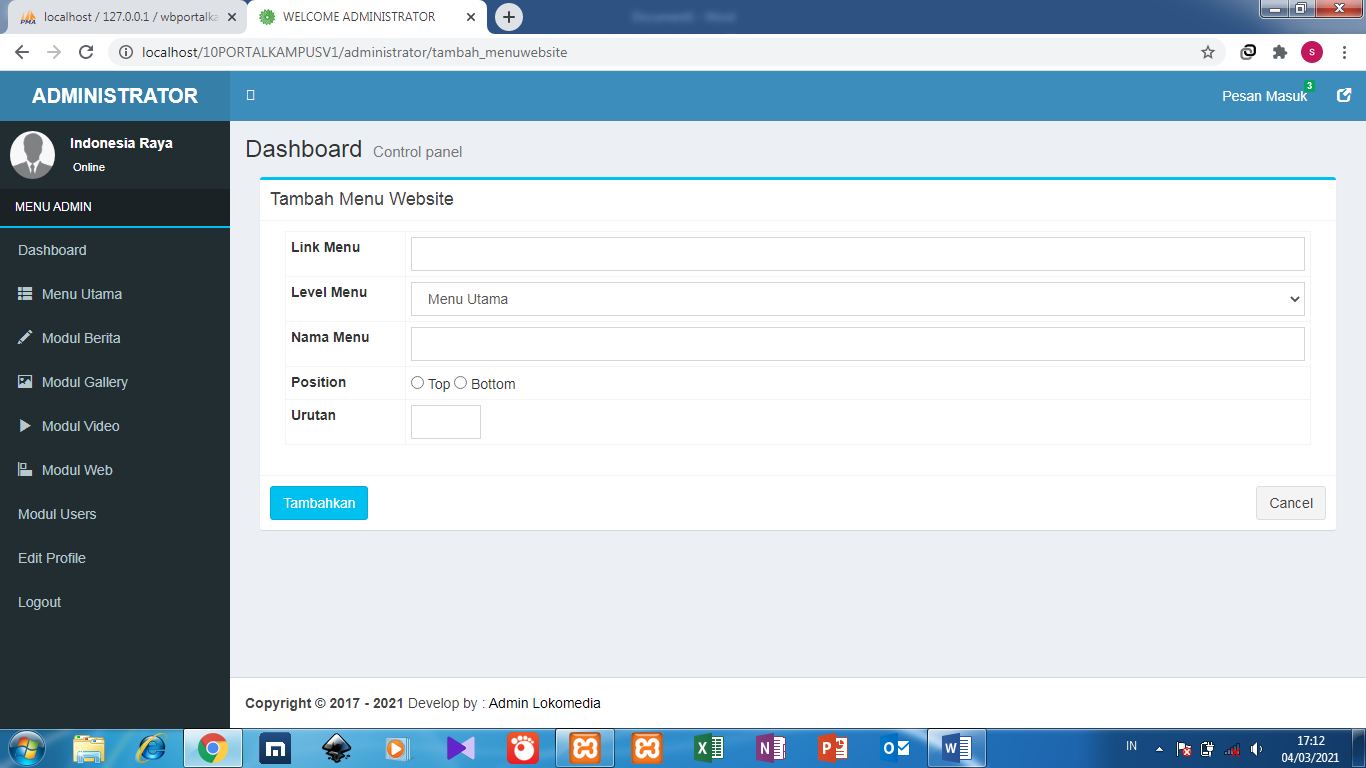1366x768 pixels.
Task: View site information icon in address bar
Action: point(126,52)
